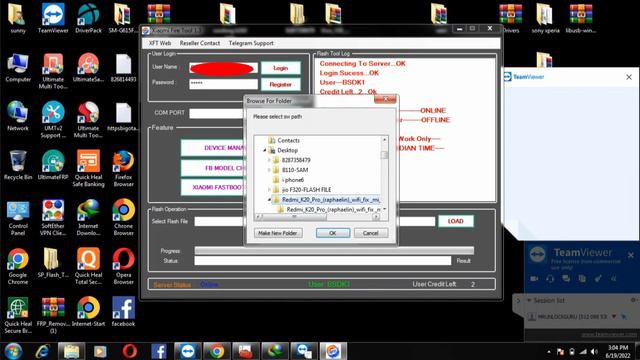
Task: Open the facebook desktop shortcut
Action: [x=123, y=312]
